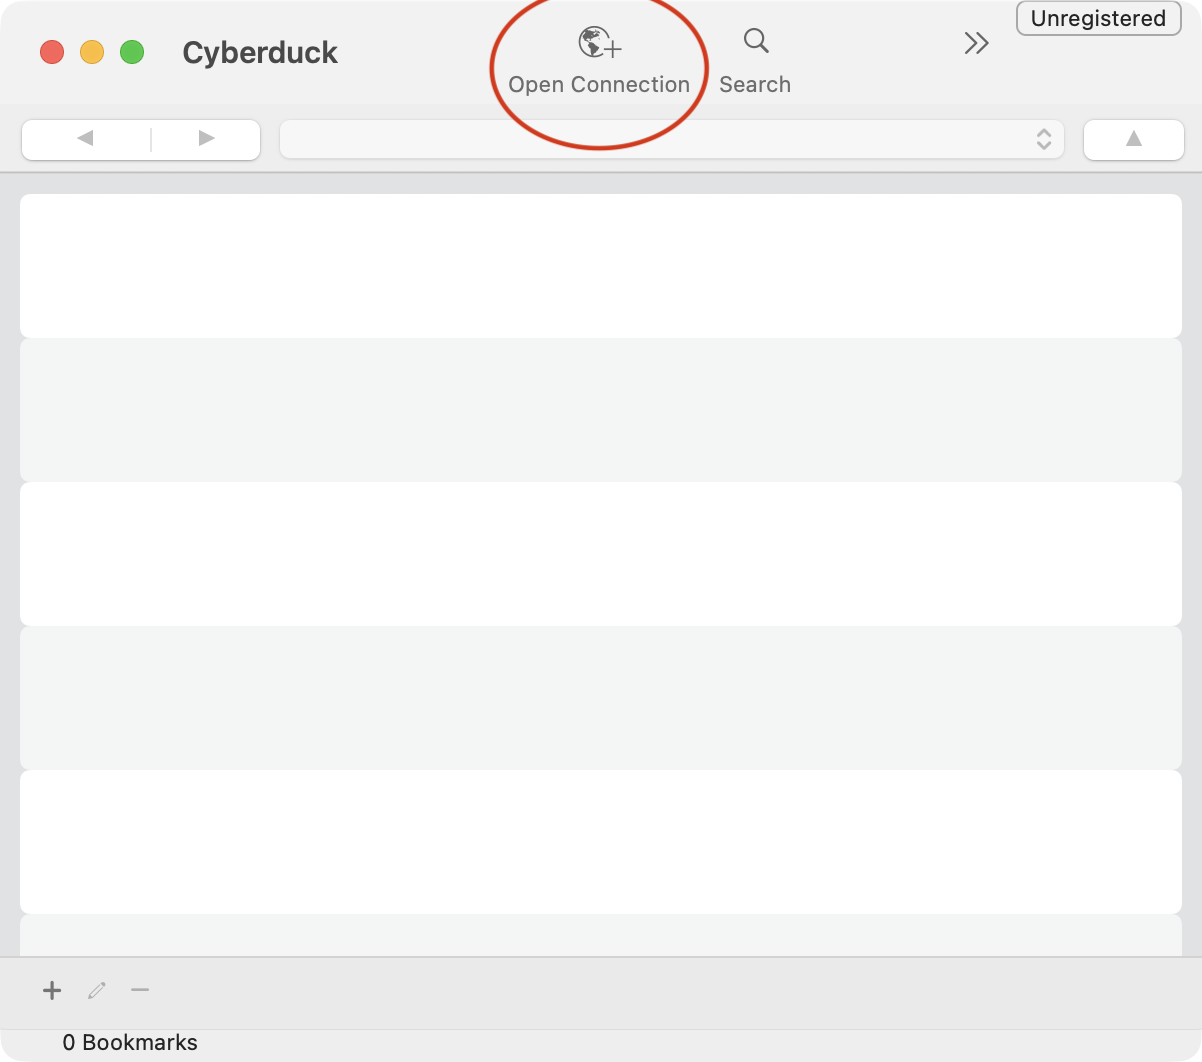Show more toolbar items via double chevron
Viewport: 1202px width, 1062px height.
(x=976, y=43)
